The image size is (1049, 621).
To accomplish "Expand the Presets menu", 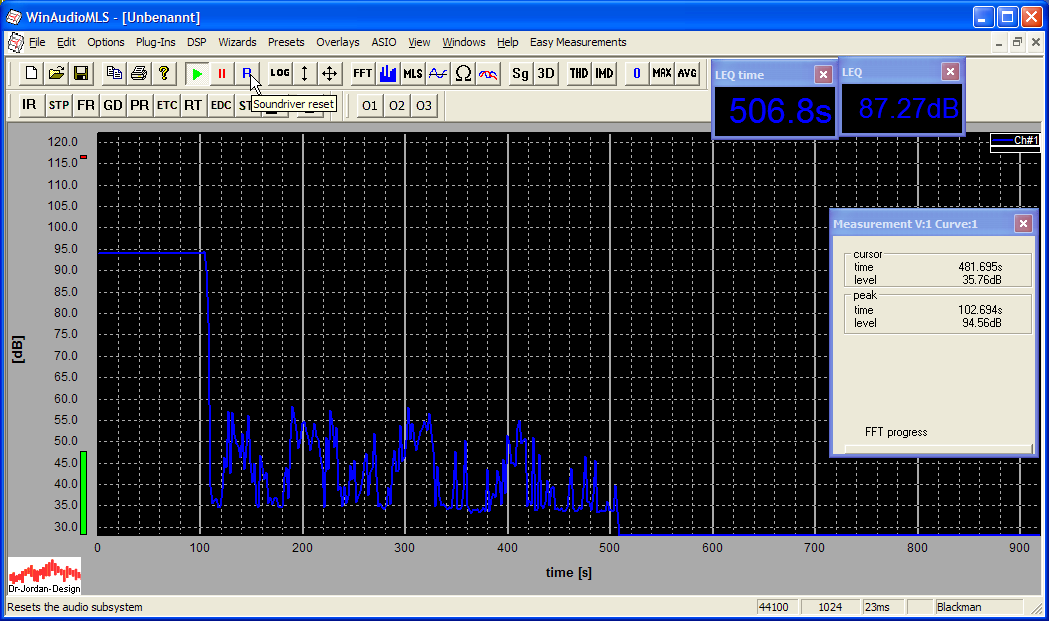I will coord(286,42).
